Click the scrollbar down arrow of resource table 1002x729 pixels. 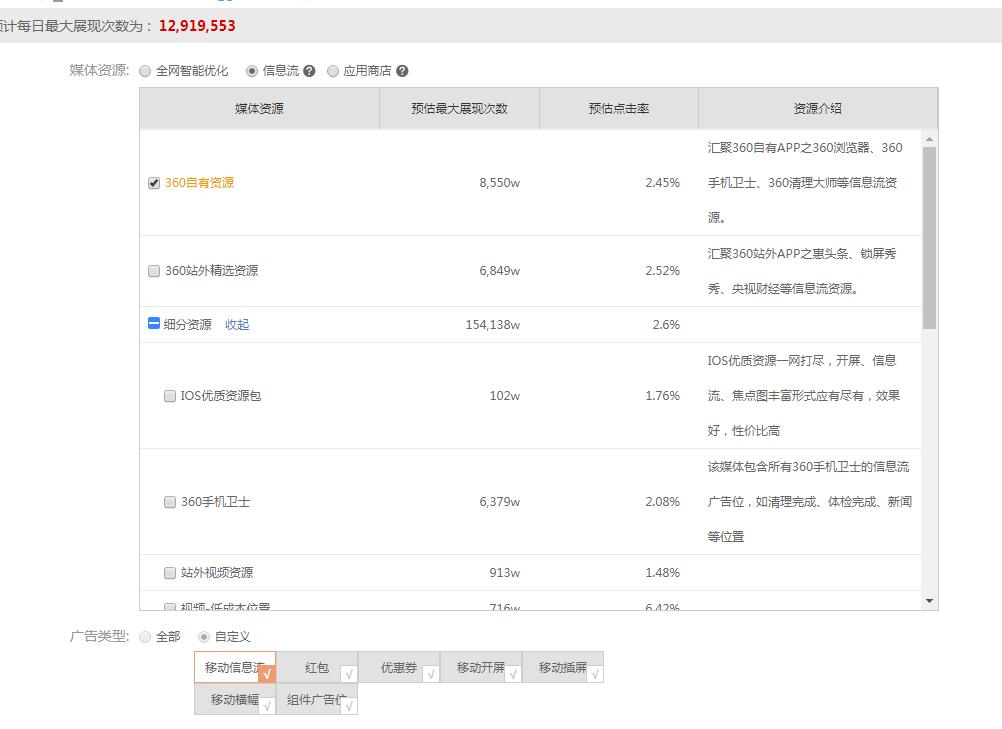(931, 601)
